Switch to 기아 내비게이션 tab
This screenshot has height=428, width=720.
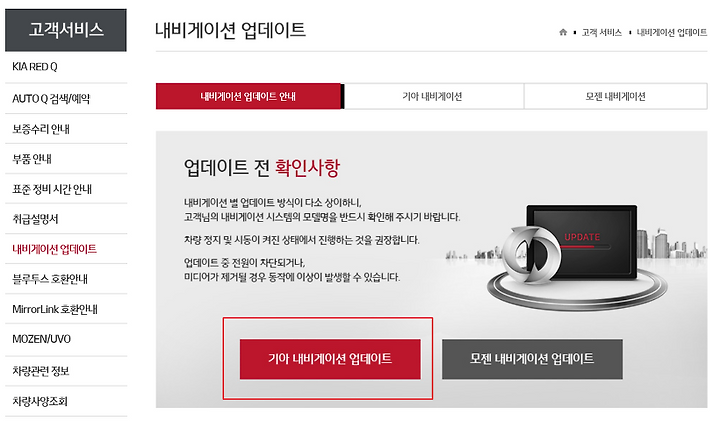click(432, 96)
